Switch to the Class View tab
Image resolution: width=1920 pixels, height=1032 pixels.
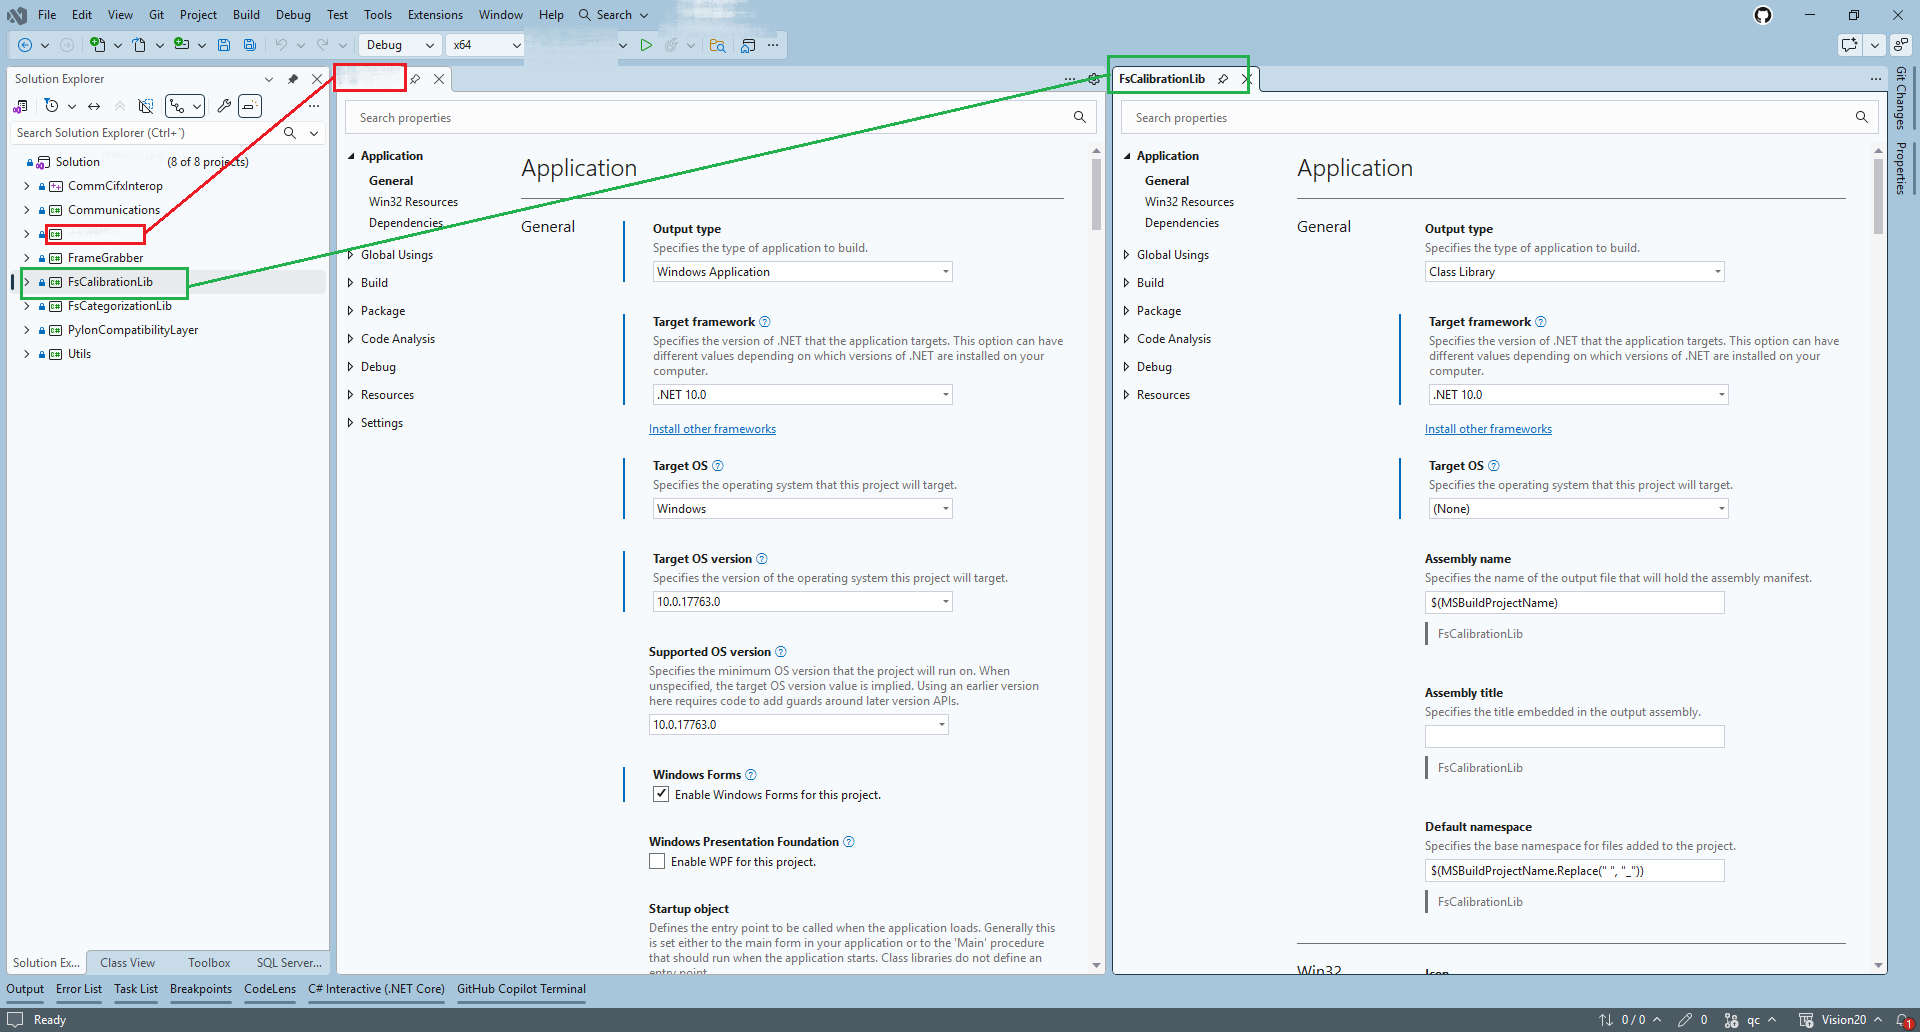[127, 963]
